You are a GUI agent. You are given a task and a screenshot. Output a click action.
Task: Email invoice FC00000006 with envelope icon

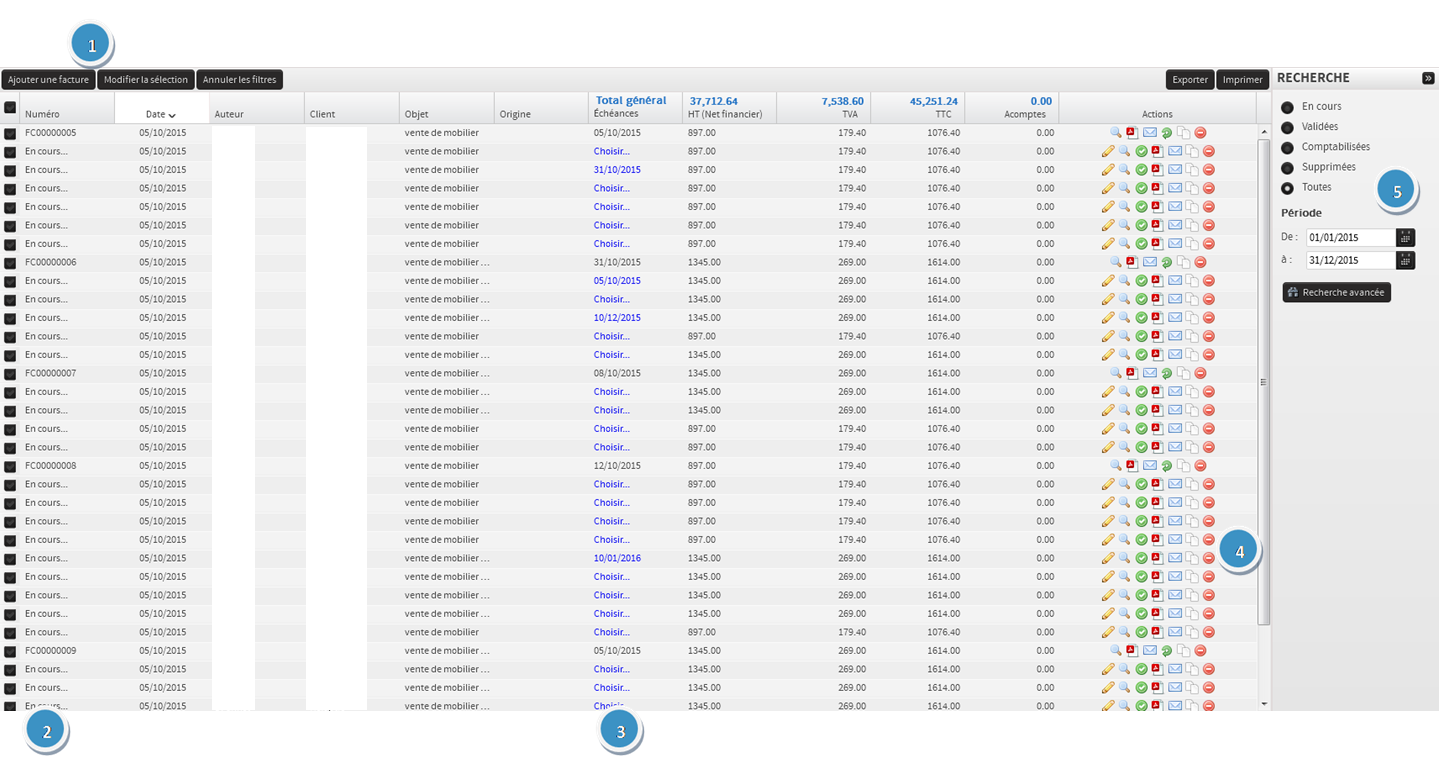pos(1149,262)
